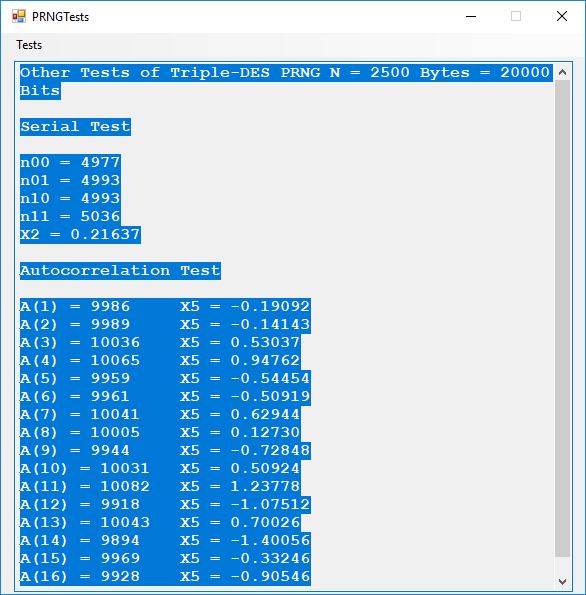Click the 'A(8) = 10005' entry
The width and height of the screenshot is (586, 595).
click(80, 433)
